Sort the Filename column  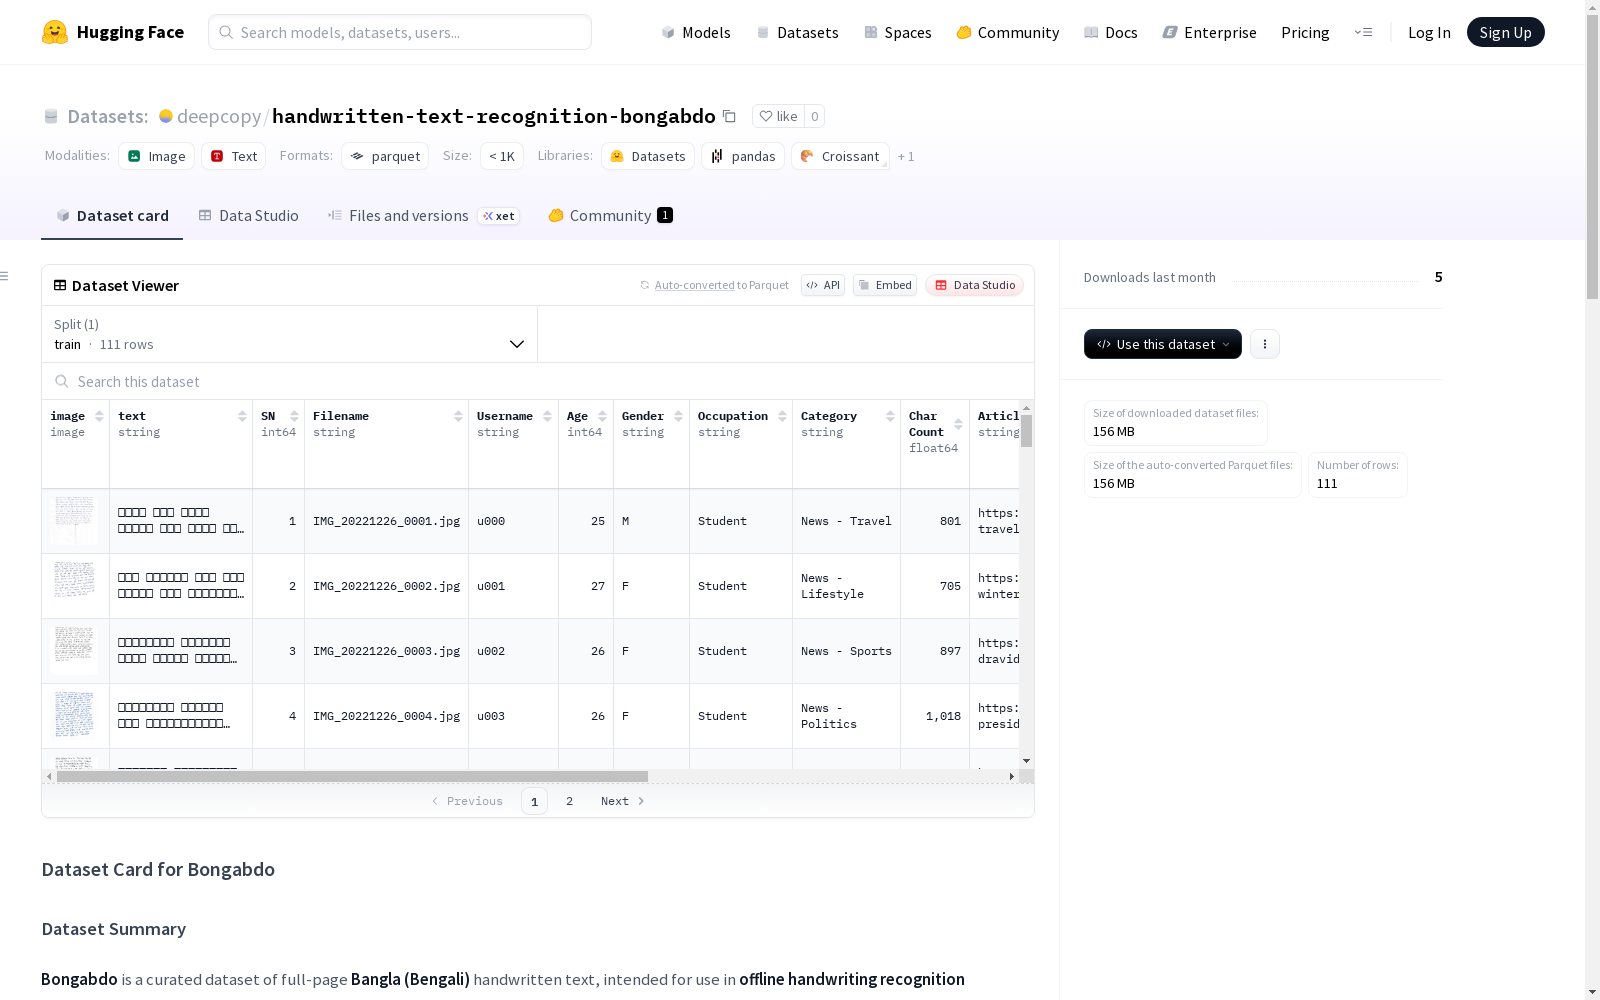[x=458, y=416]
